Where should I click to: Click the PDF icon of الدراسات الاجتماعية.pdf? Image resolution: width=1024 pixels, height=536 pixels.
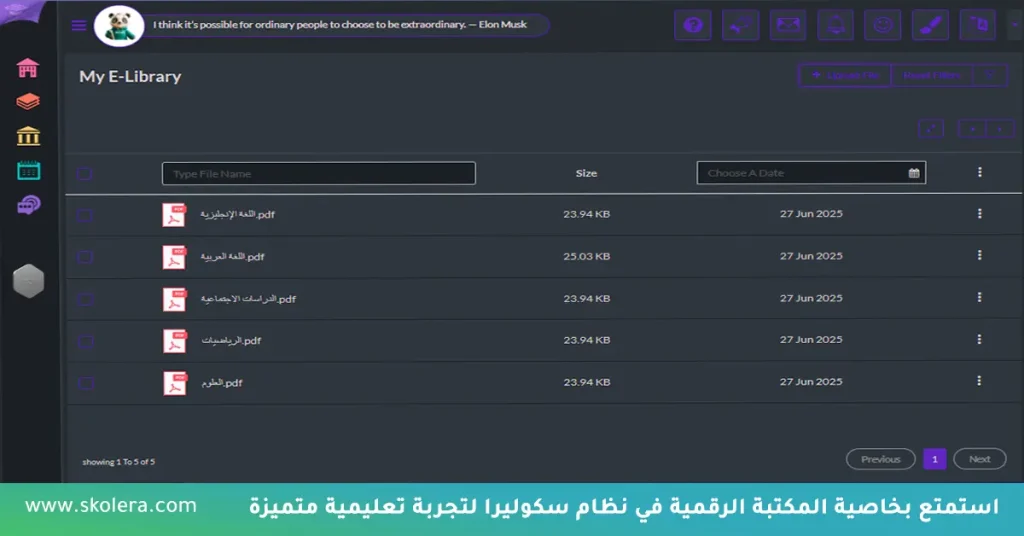click(x=174, y=300)
